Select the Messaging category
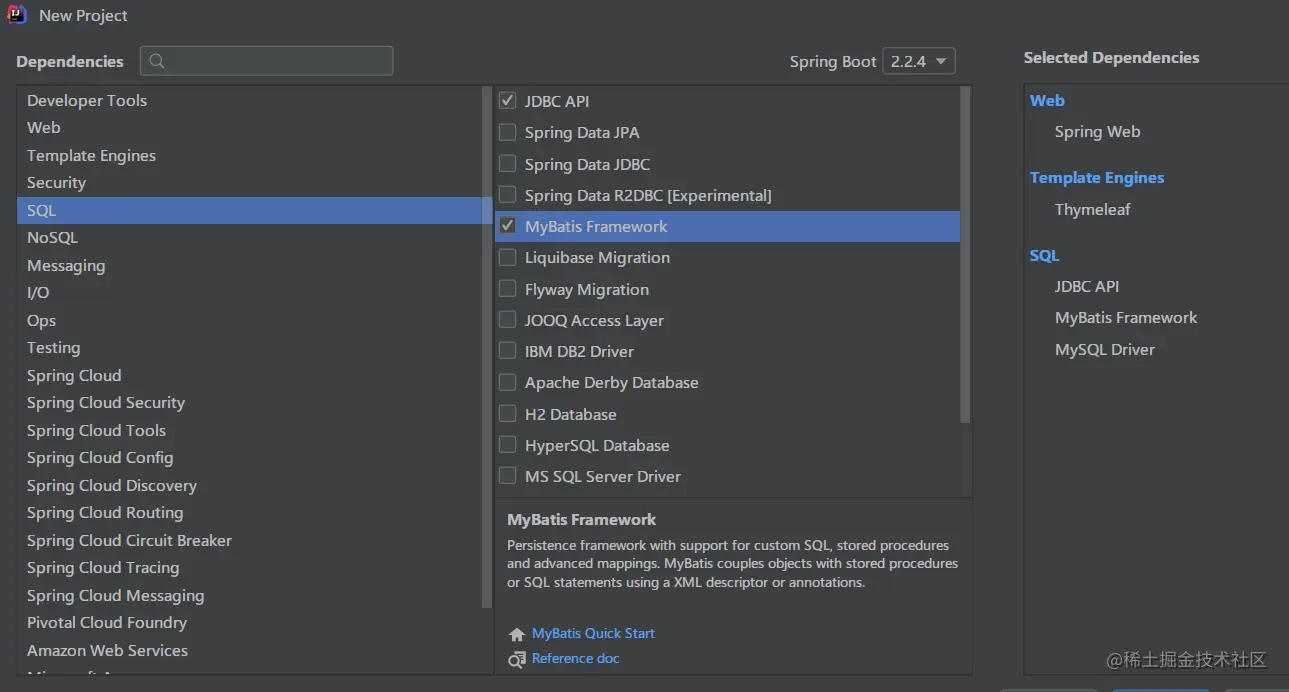Screen dimensions: 1289x692 pyautogui.click(x=250, y=265)
